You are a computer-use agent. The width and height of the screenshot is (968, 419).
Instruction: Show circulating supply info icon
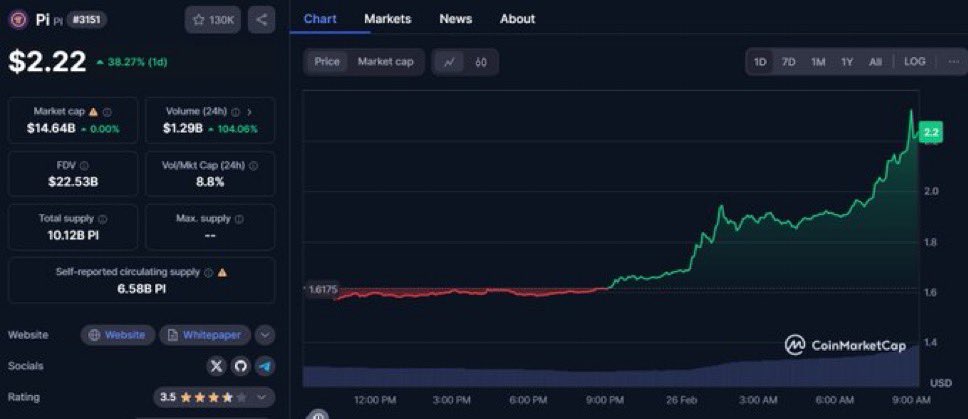coord(209,272)
